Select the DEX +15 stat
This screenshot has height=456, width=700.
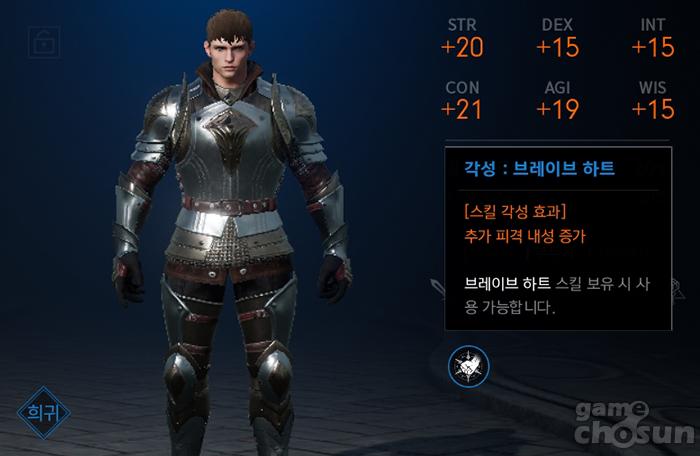[558, 38]
